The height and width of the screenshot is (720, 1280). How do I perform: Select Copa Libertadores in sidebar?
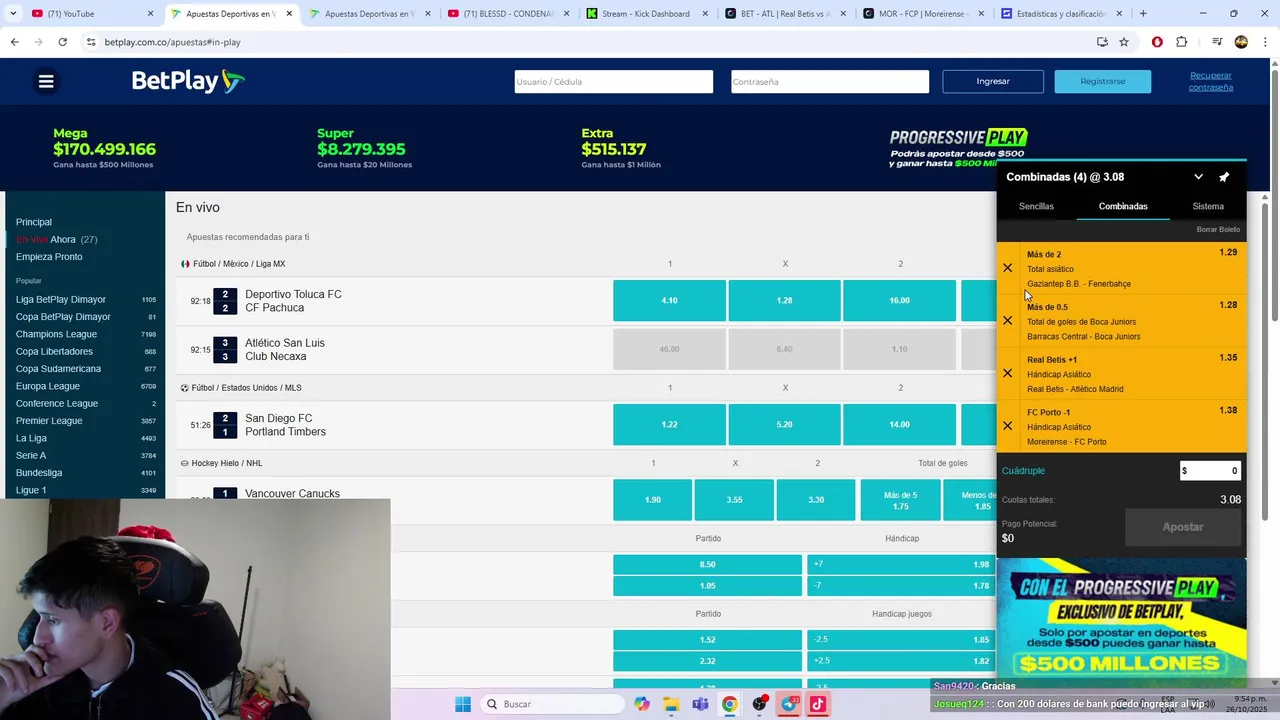(54, 352)
